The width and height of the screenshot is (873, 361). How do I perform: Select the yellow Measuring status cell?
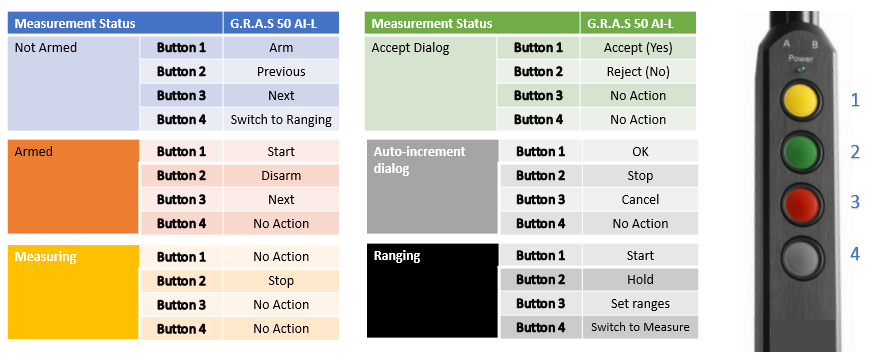[73, 292]
